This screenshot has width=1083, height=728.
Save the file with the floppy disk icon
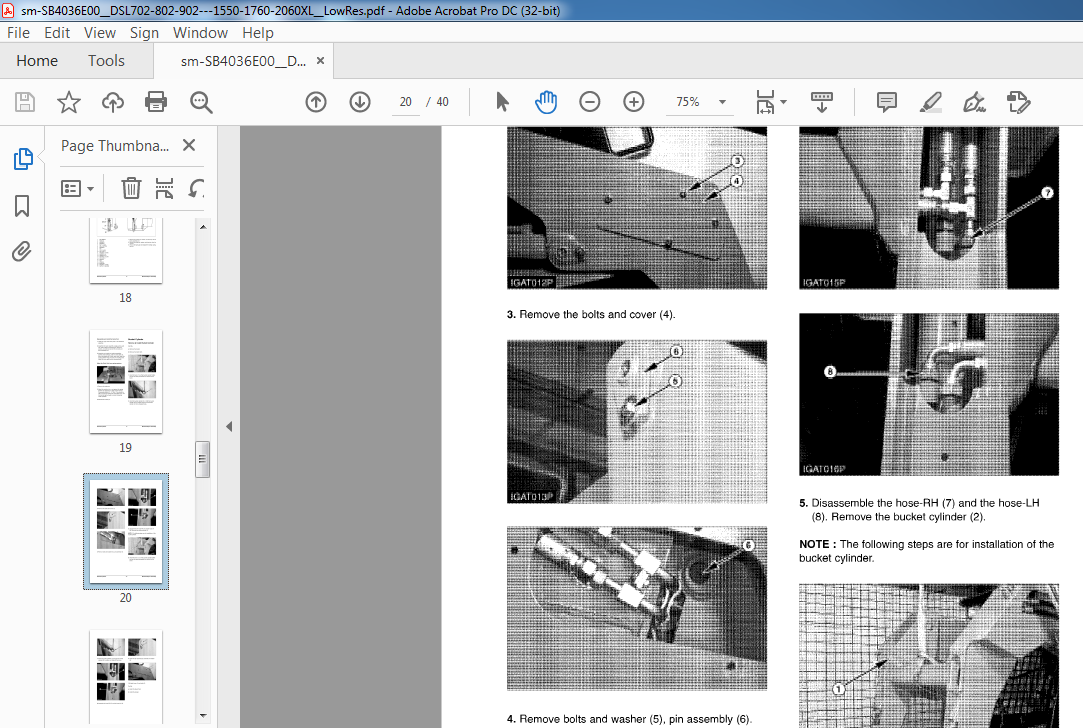25,102
